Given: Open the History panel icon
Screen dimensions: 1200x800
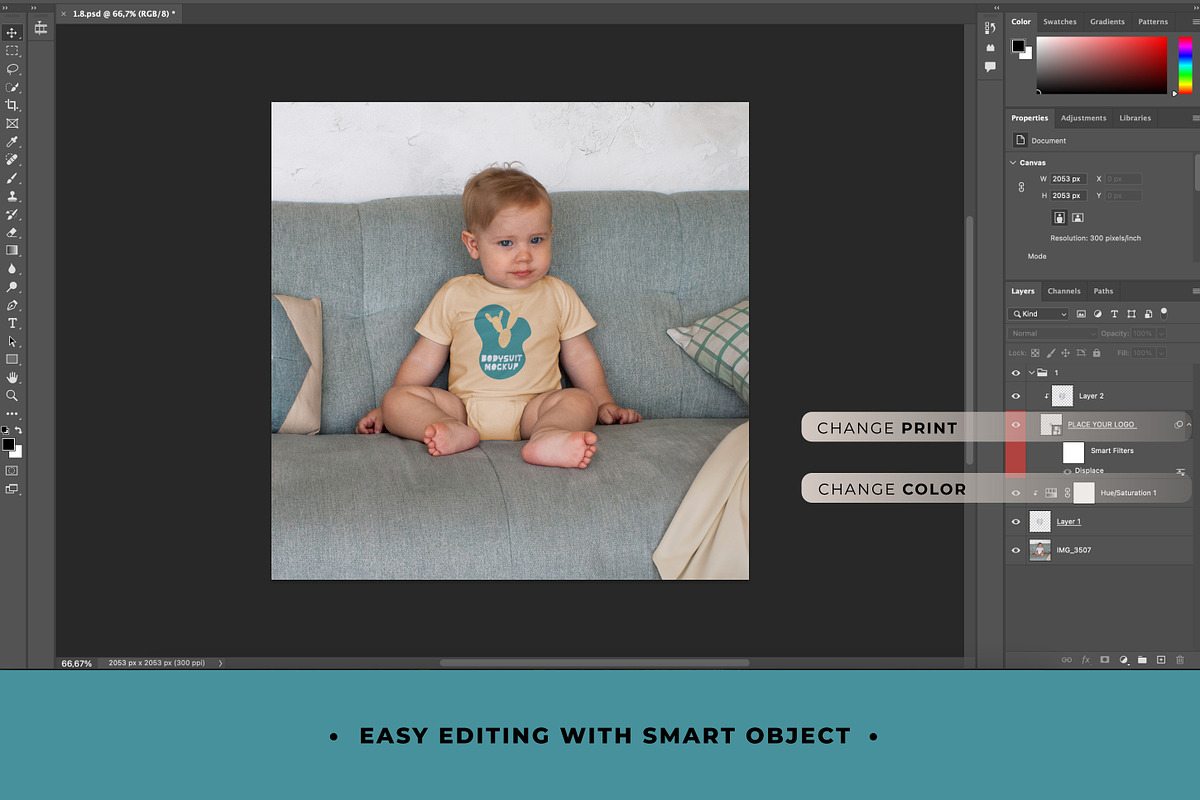Looking at the screenshot, I should [990, 28].
